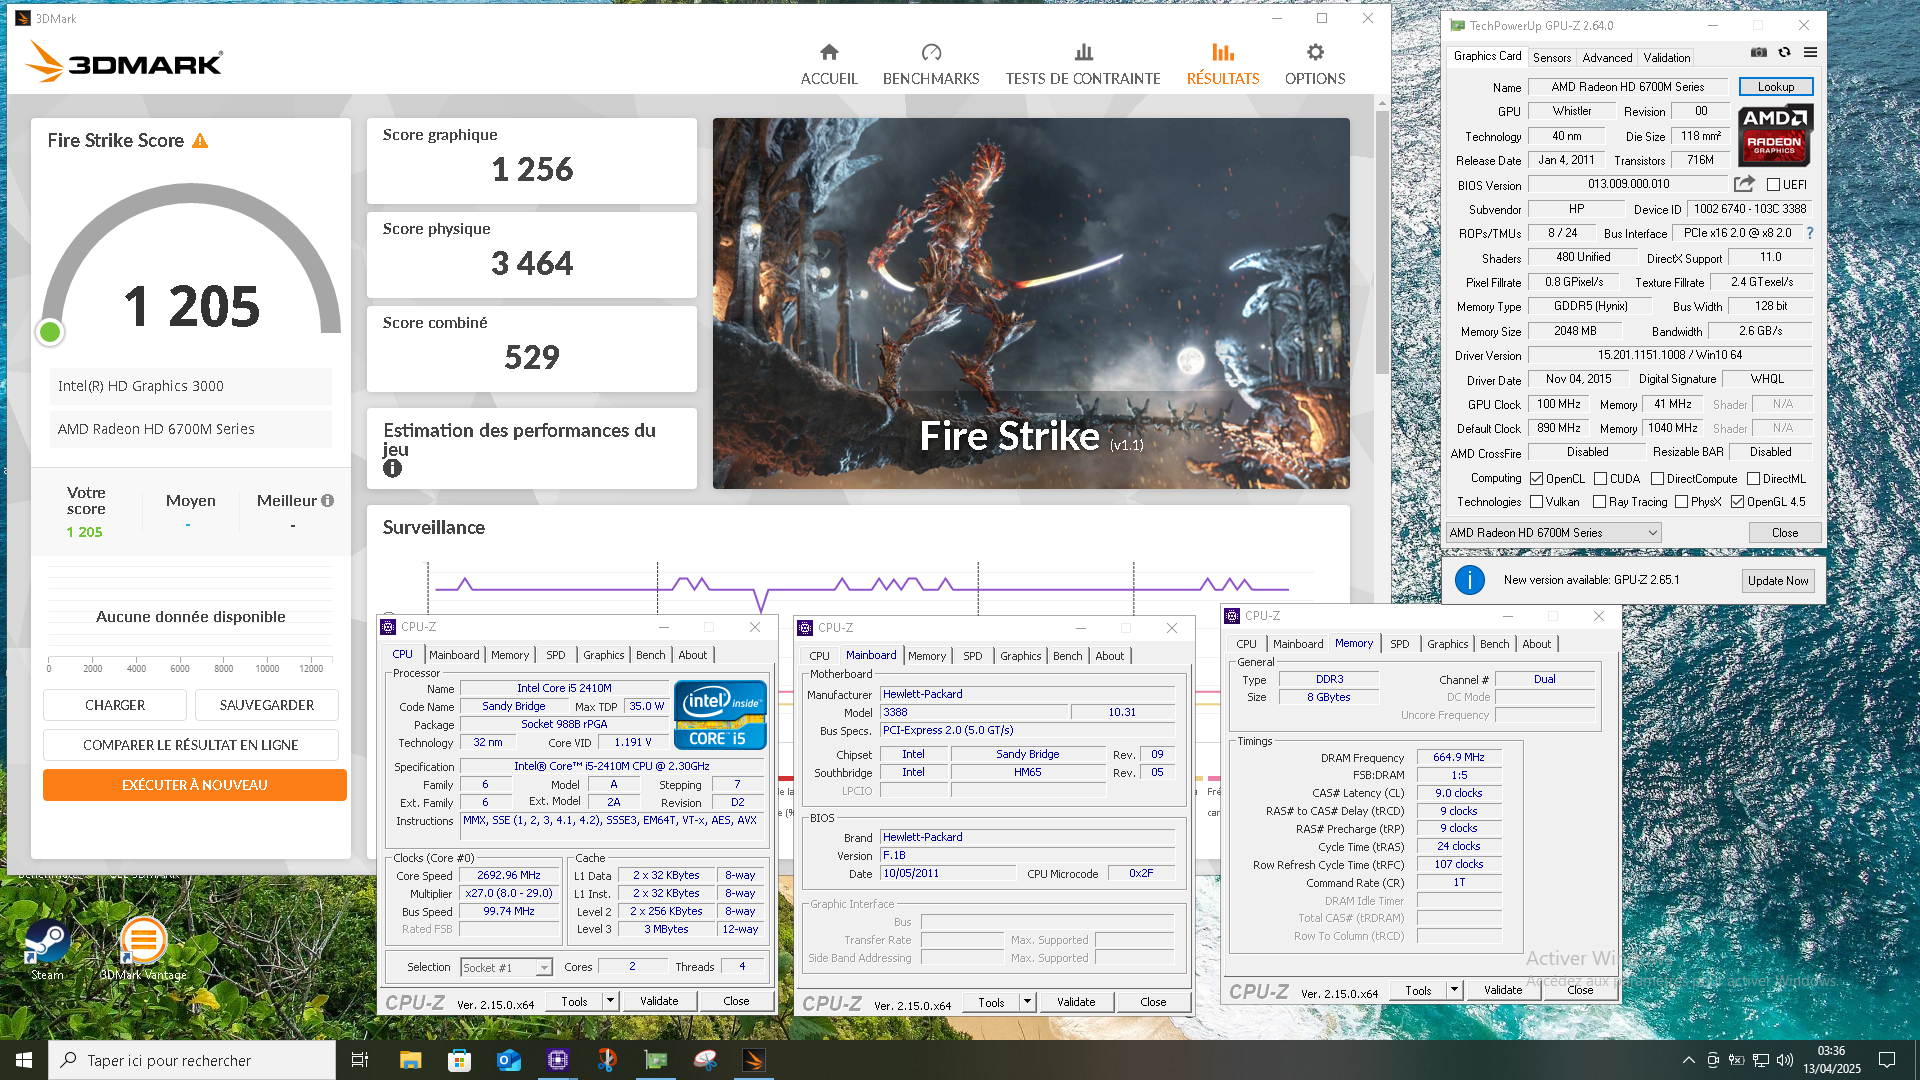Open GPU-Z hamburger menu icon
1920x1080 pixels.
coord(1810,52)
